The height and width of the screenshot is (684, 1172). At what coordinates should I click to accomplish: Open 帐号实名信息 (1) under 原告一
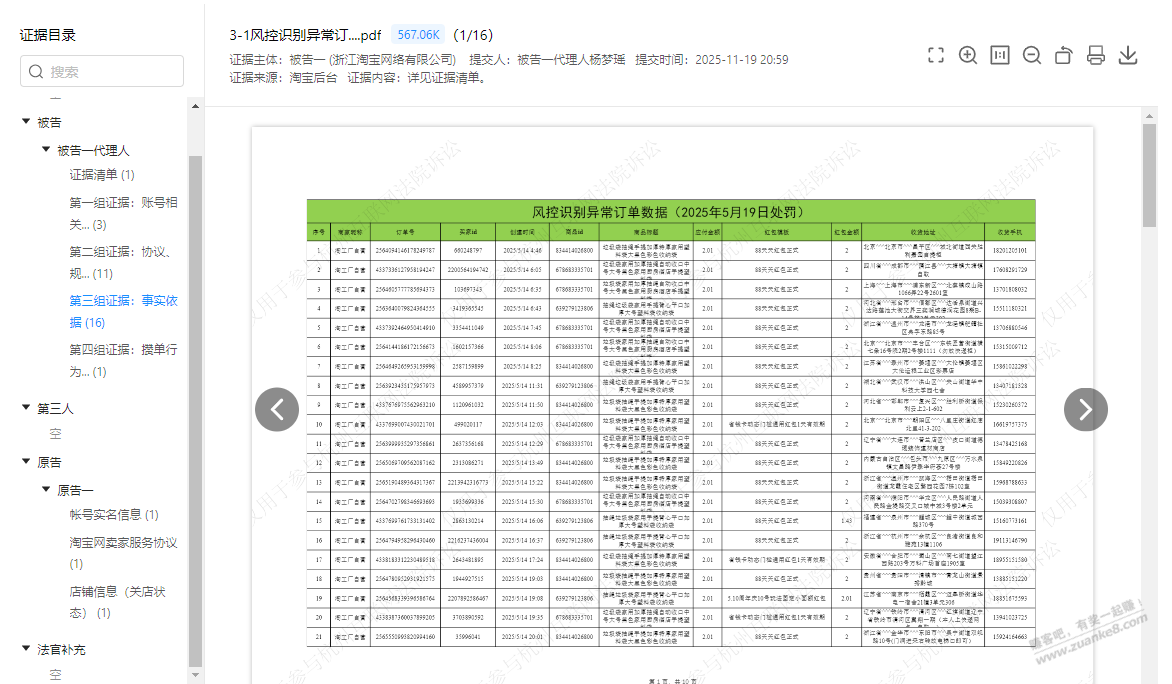(113, 515)
